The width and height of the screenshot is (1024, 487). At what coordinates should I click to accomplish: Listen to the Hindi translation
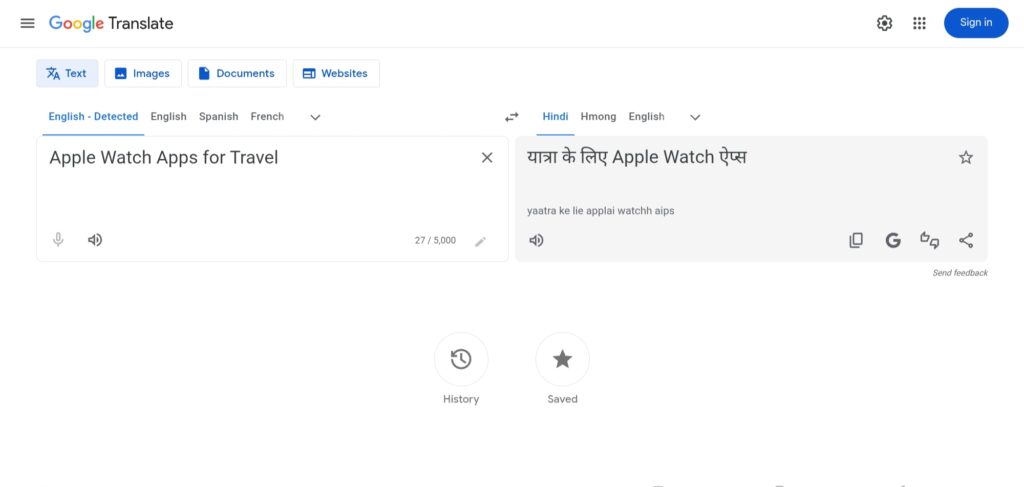coord(536,240)
